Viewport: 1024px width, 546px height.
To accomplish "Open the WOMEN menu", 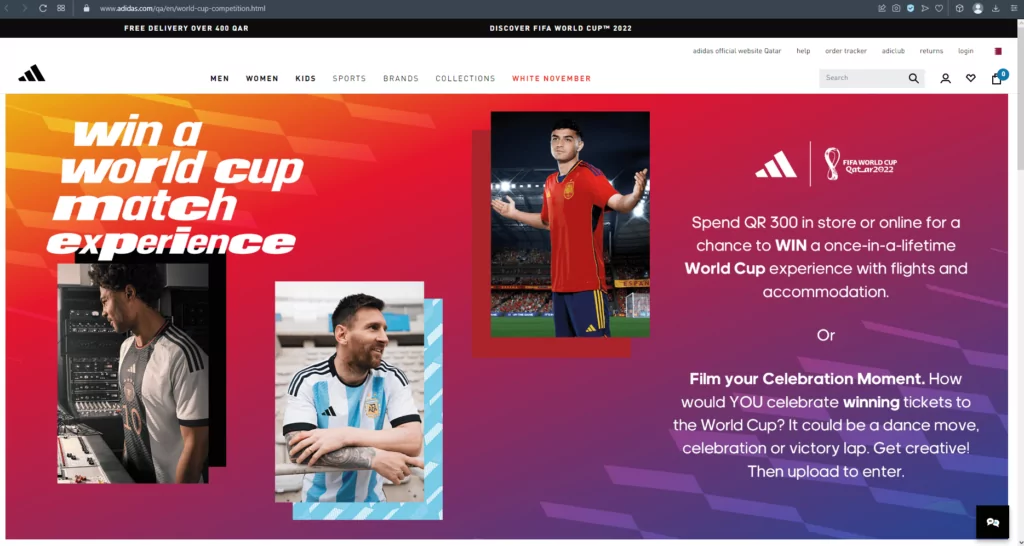I will (x=262, y=78).
